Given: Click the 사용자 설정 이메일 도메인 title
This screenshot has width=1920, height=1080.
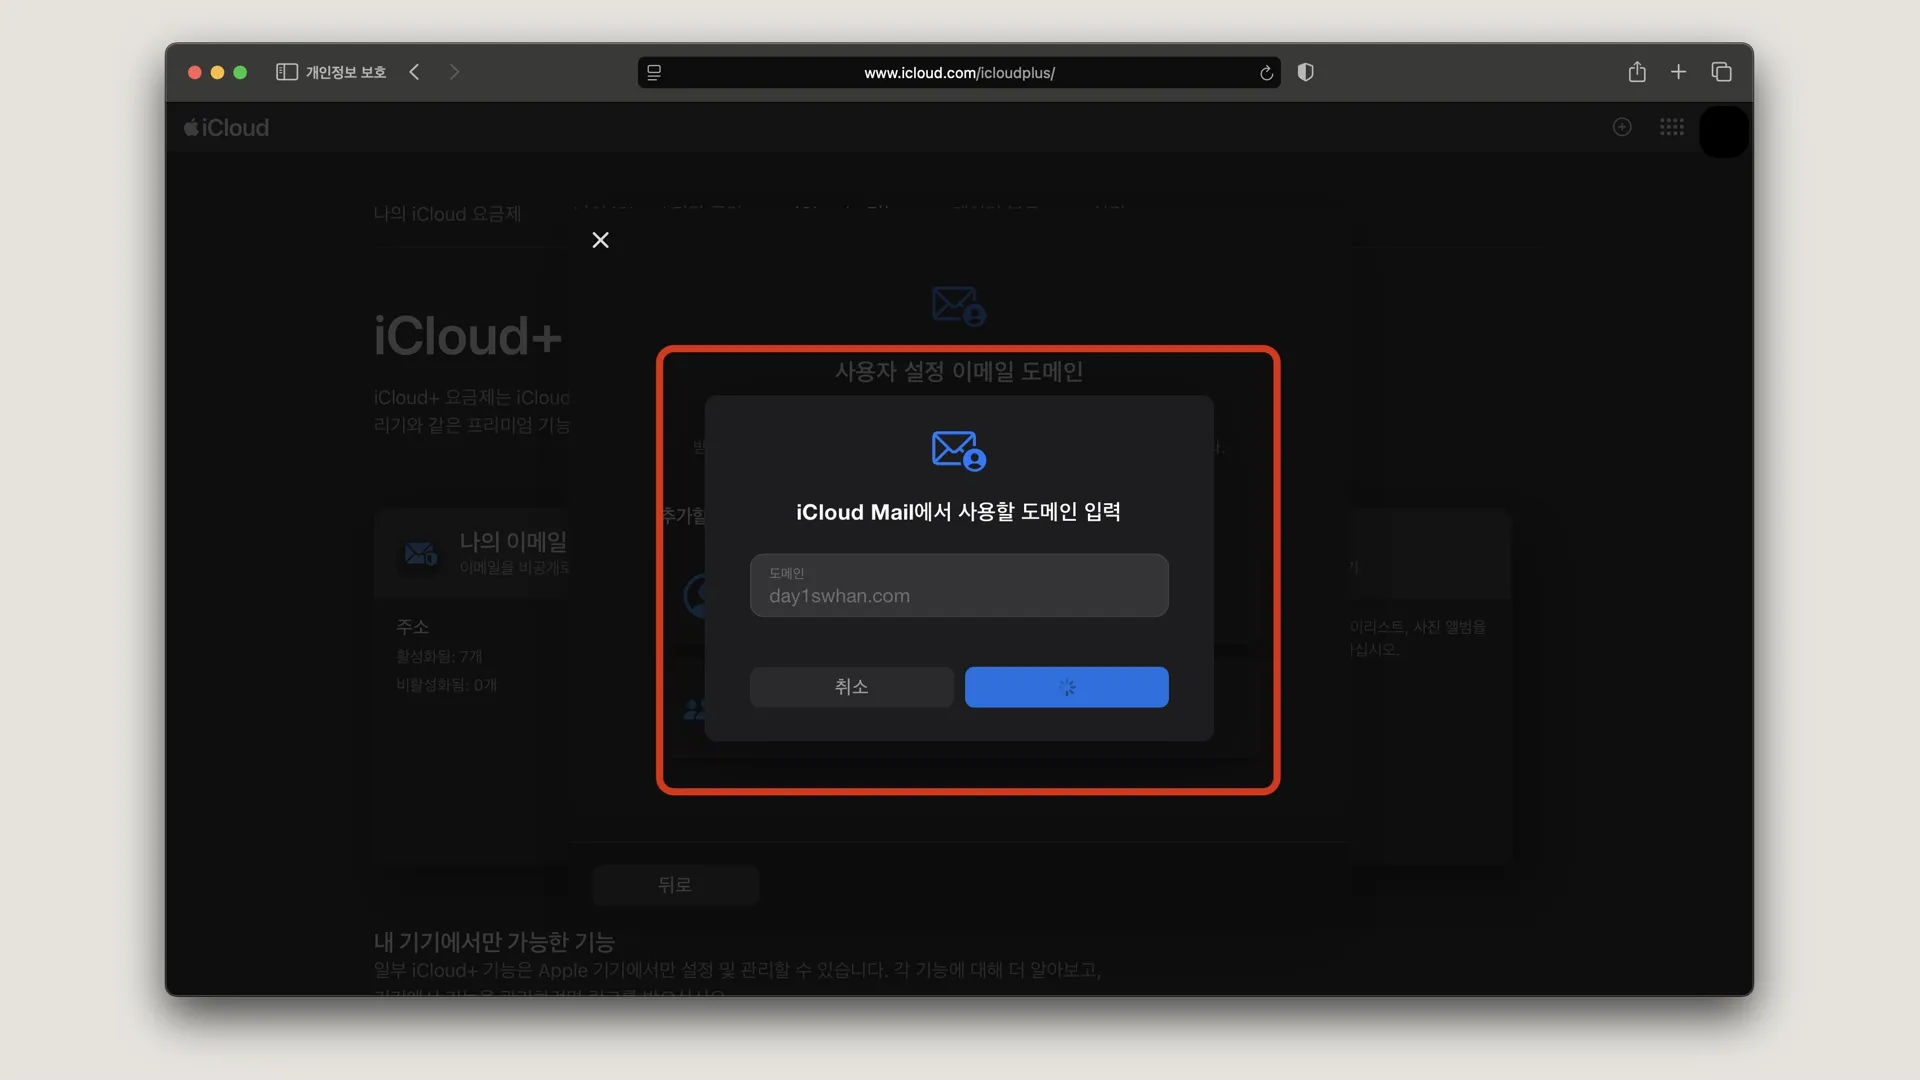Looking at the screenshot, I should [x=959, y=371].
